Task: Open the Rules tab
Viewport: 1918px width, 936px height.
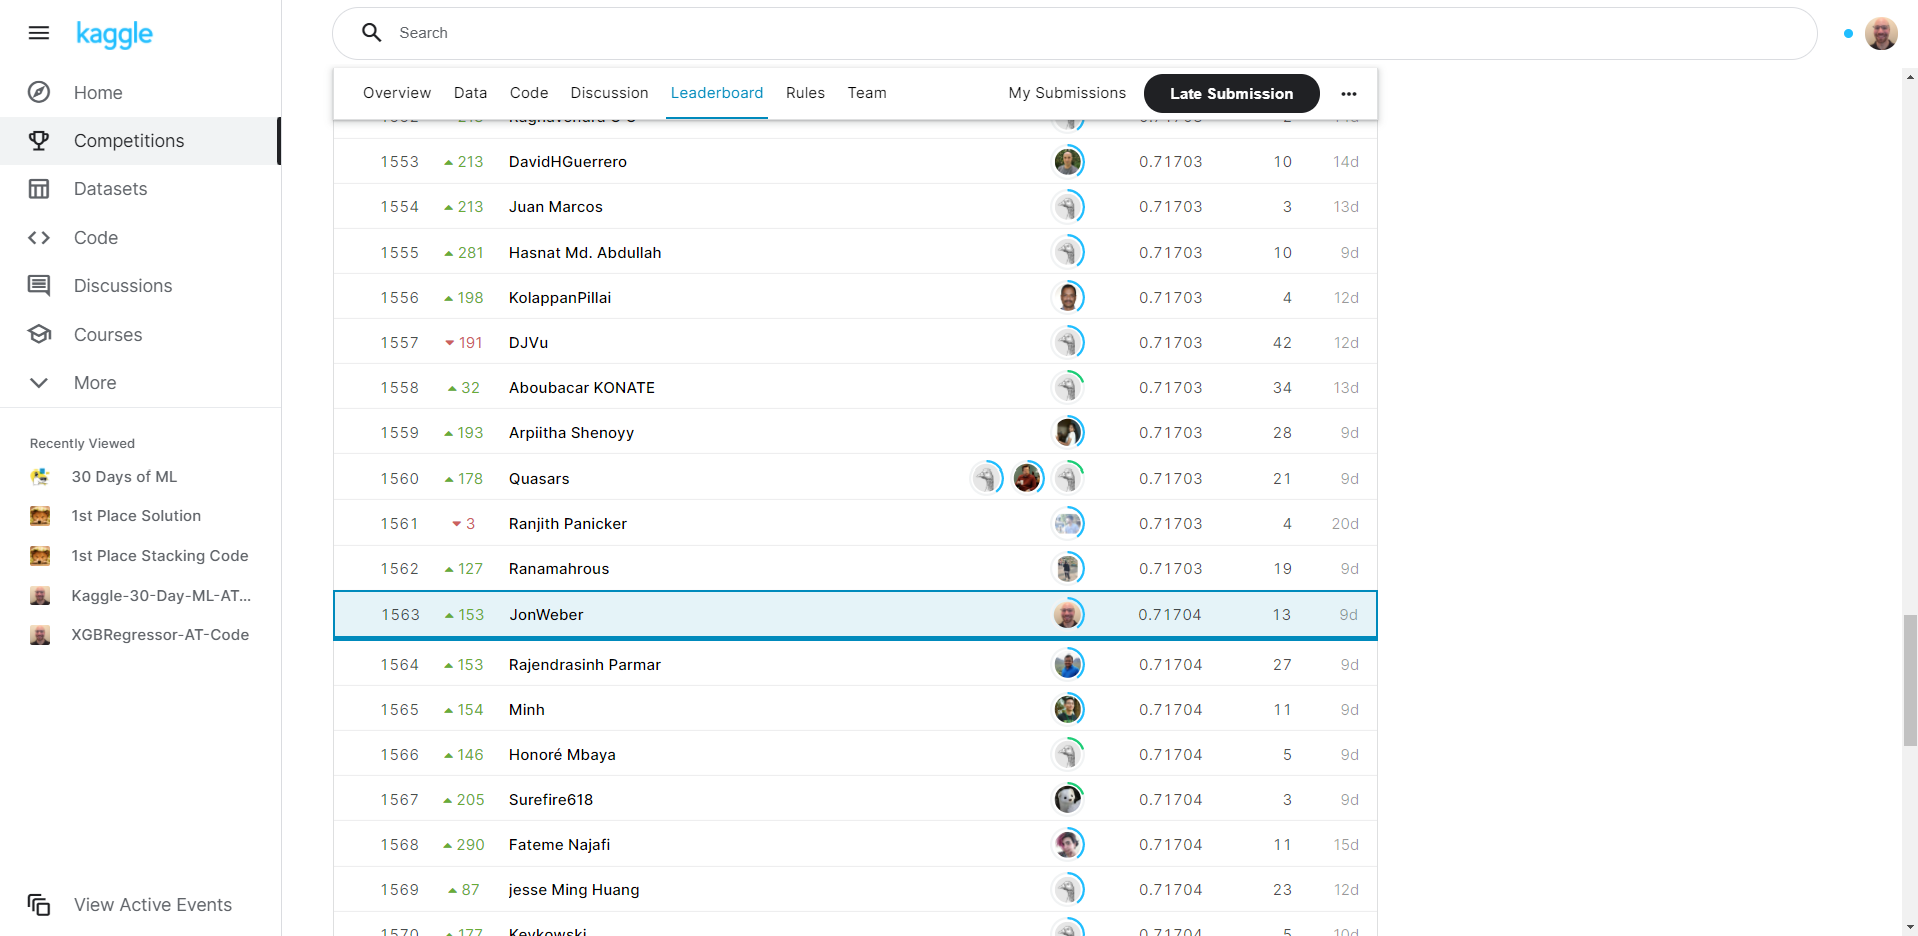Action: (x=805, y=93)
